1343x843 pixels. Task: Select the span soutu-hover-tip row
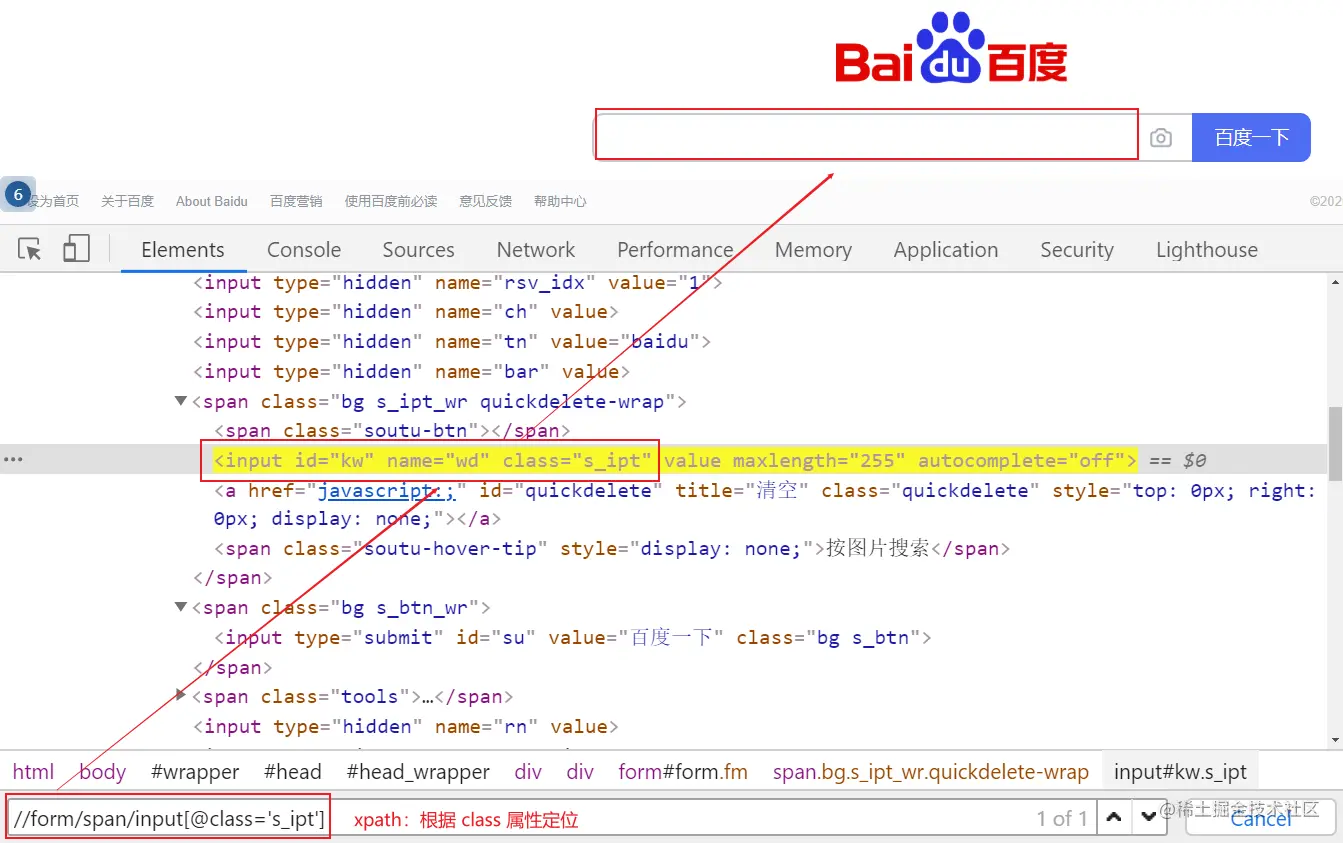(x=612, y=548)
